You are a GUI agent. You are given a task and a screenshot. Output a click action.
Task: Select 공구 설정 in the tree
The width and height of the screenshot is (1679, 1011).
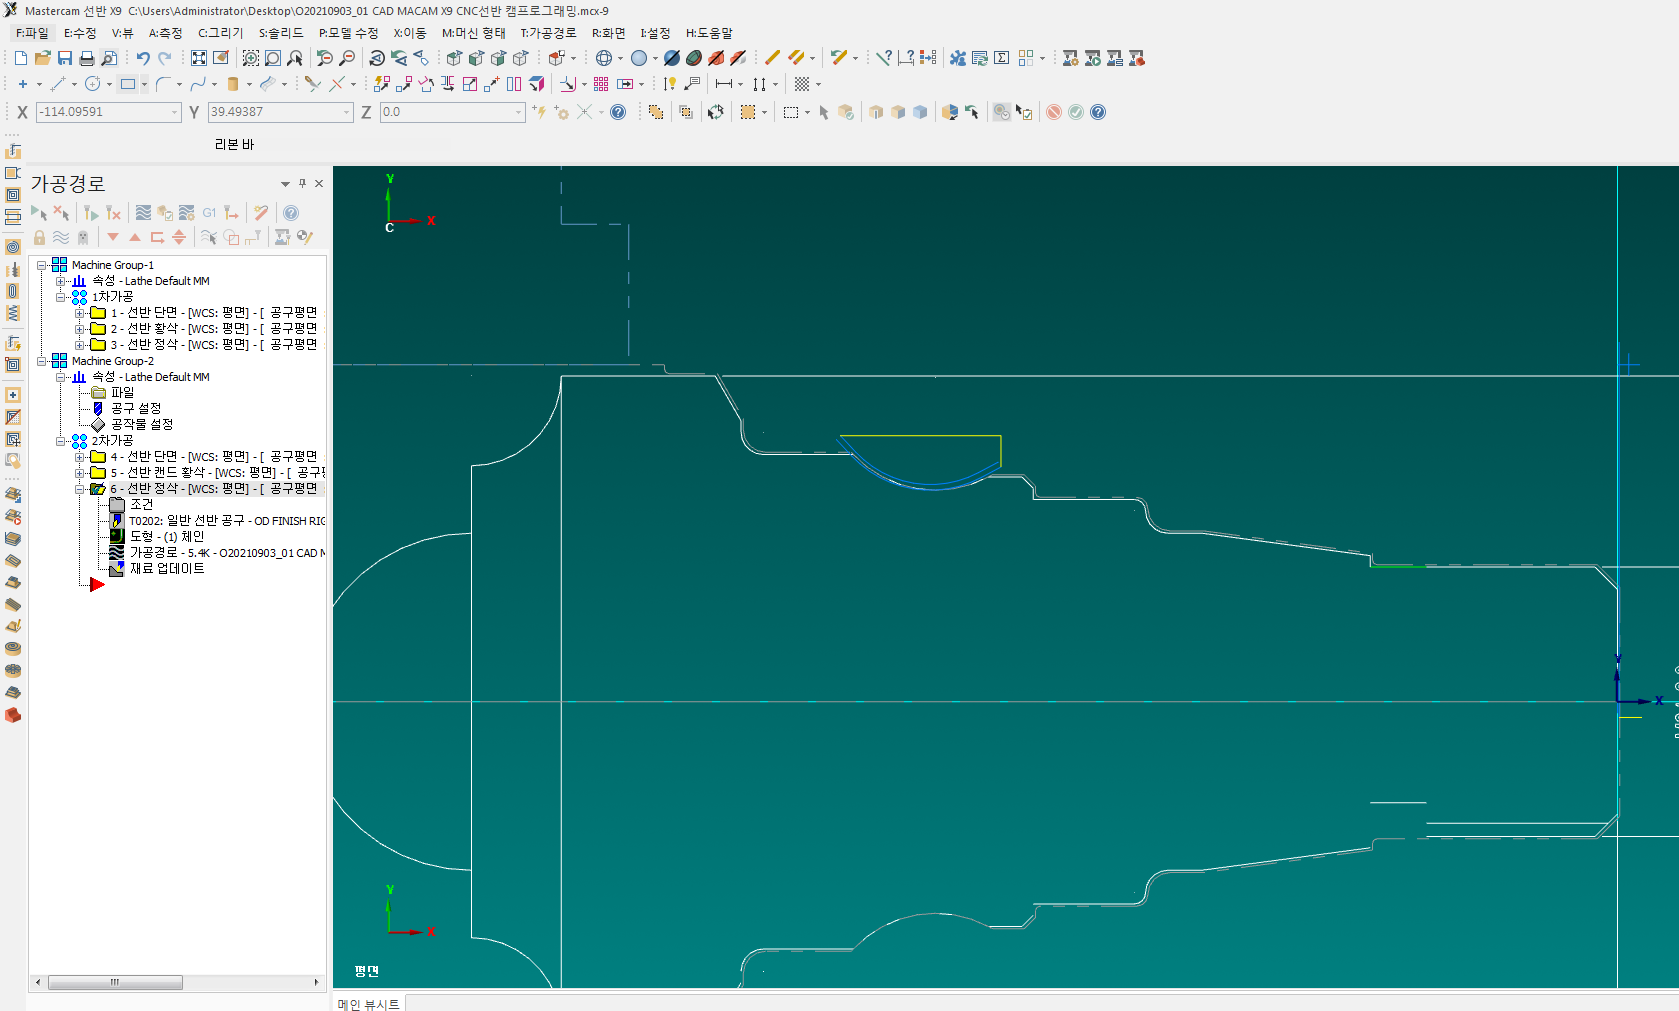tap(136, 409)
